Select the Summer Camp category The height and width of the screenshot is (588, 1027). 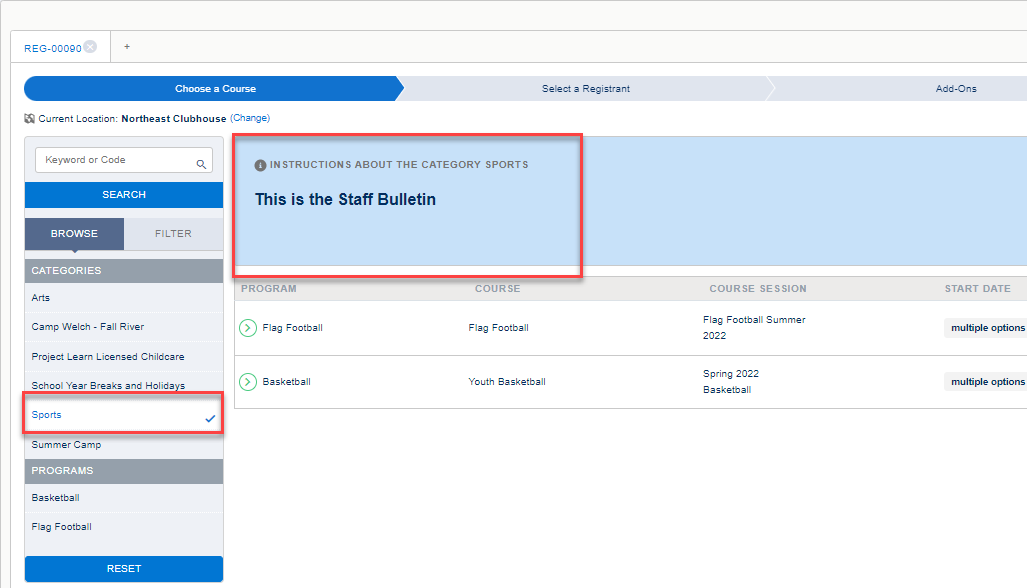pyautogui.click(x=64, y=444)
